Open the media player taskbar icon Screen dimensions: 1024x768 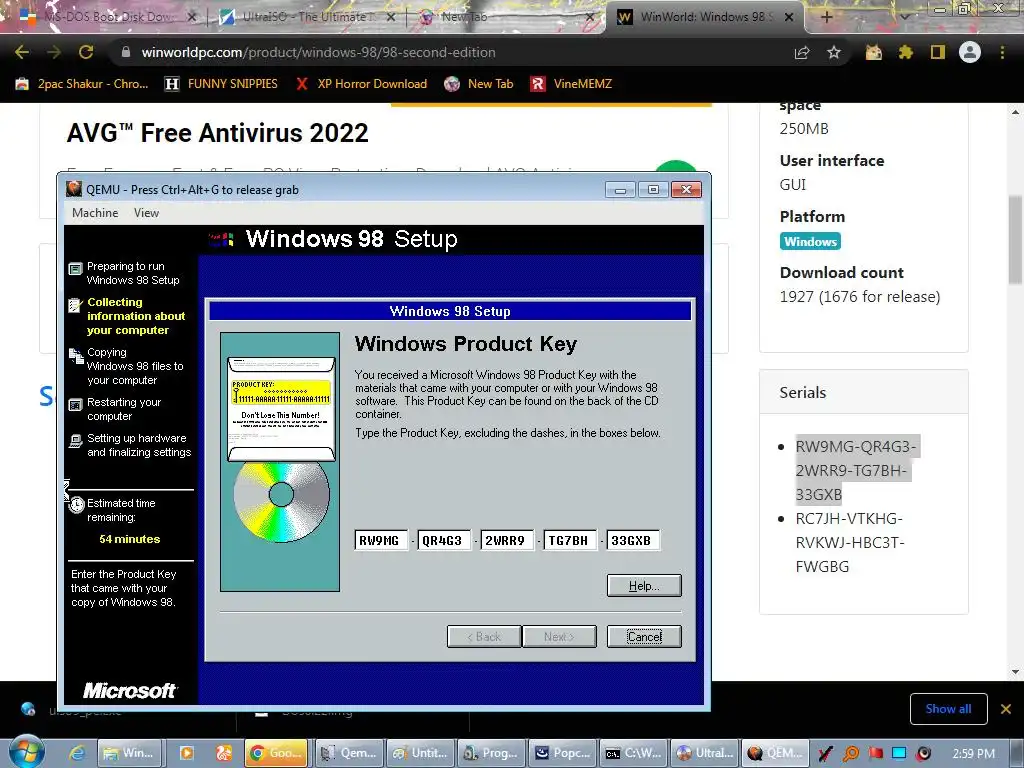pos(187,753)
